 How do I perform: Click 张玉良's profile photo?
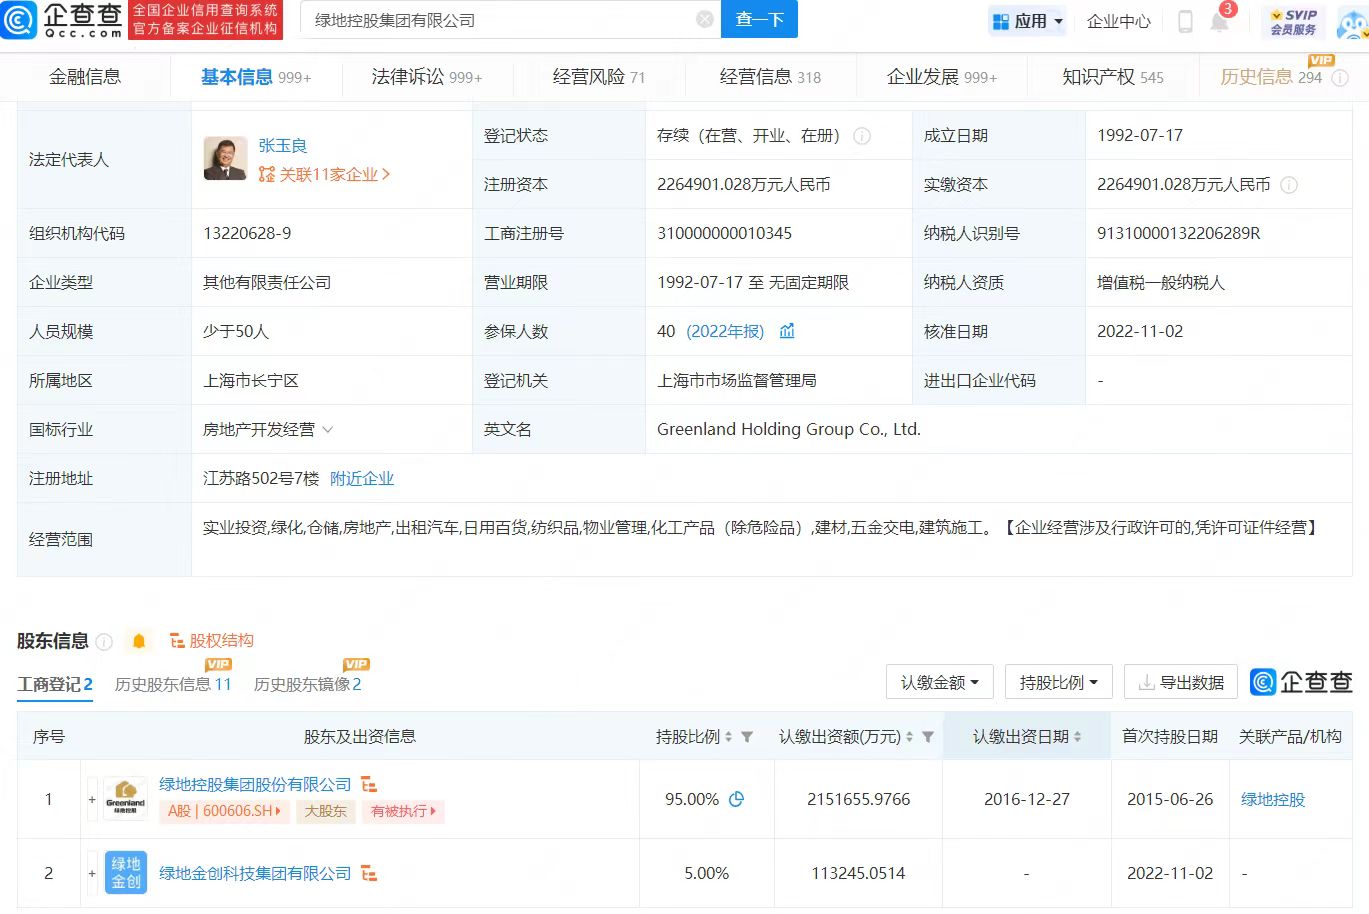tap(225, 159)
